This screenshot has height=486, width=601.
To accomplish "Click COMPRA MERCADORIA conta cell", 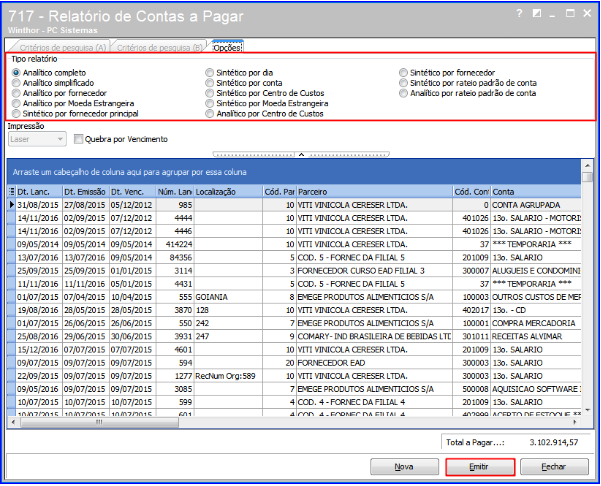I will pos(536,323).
